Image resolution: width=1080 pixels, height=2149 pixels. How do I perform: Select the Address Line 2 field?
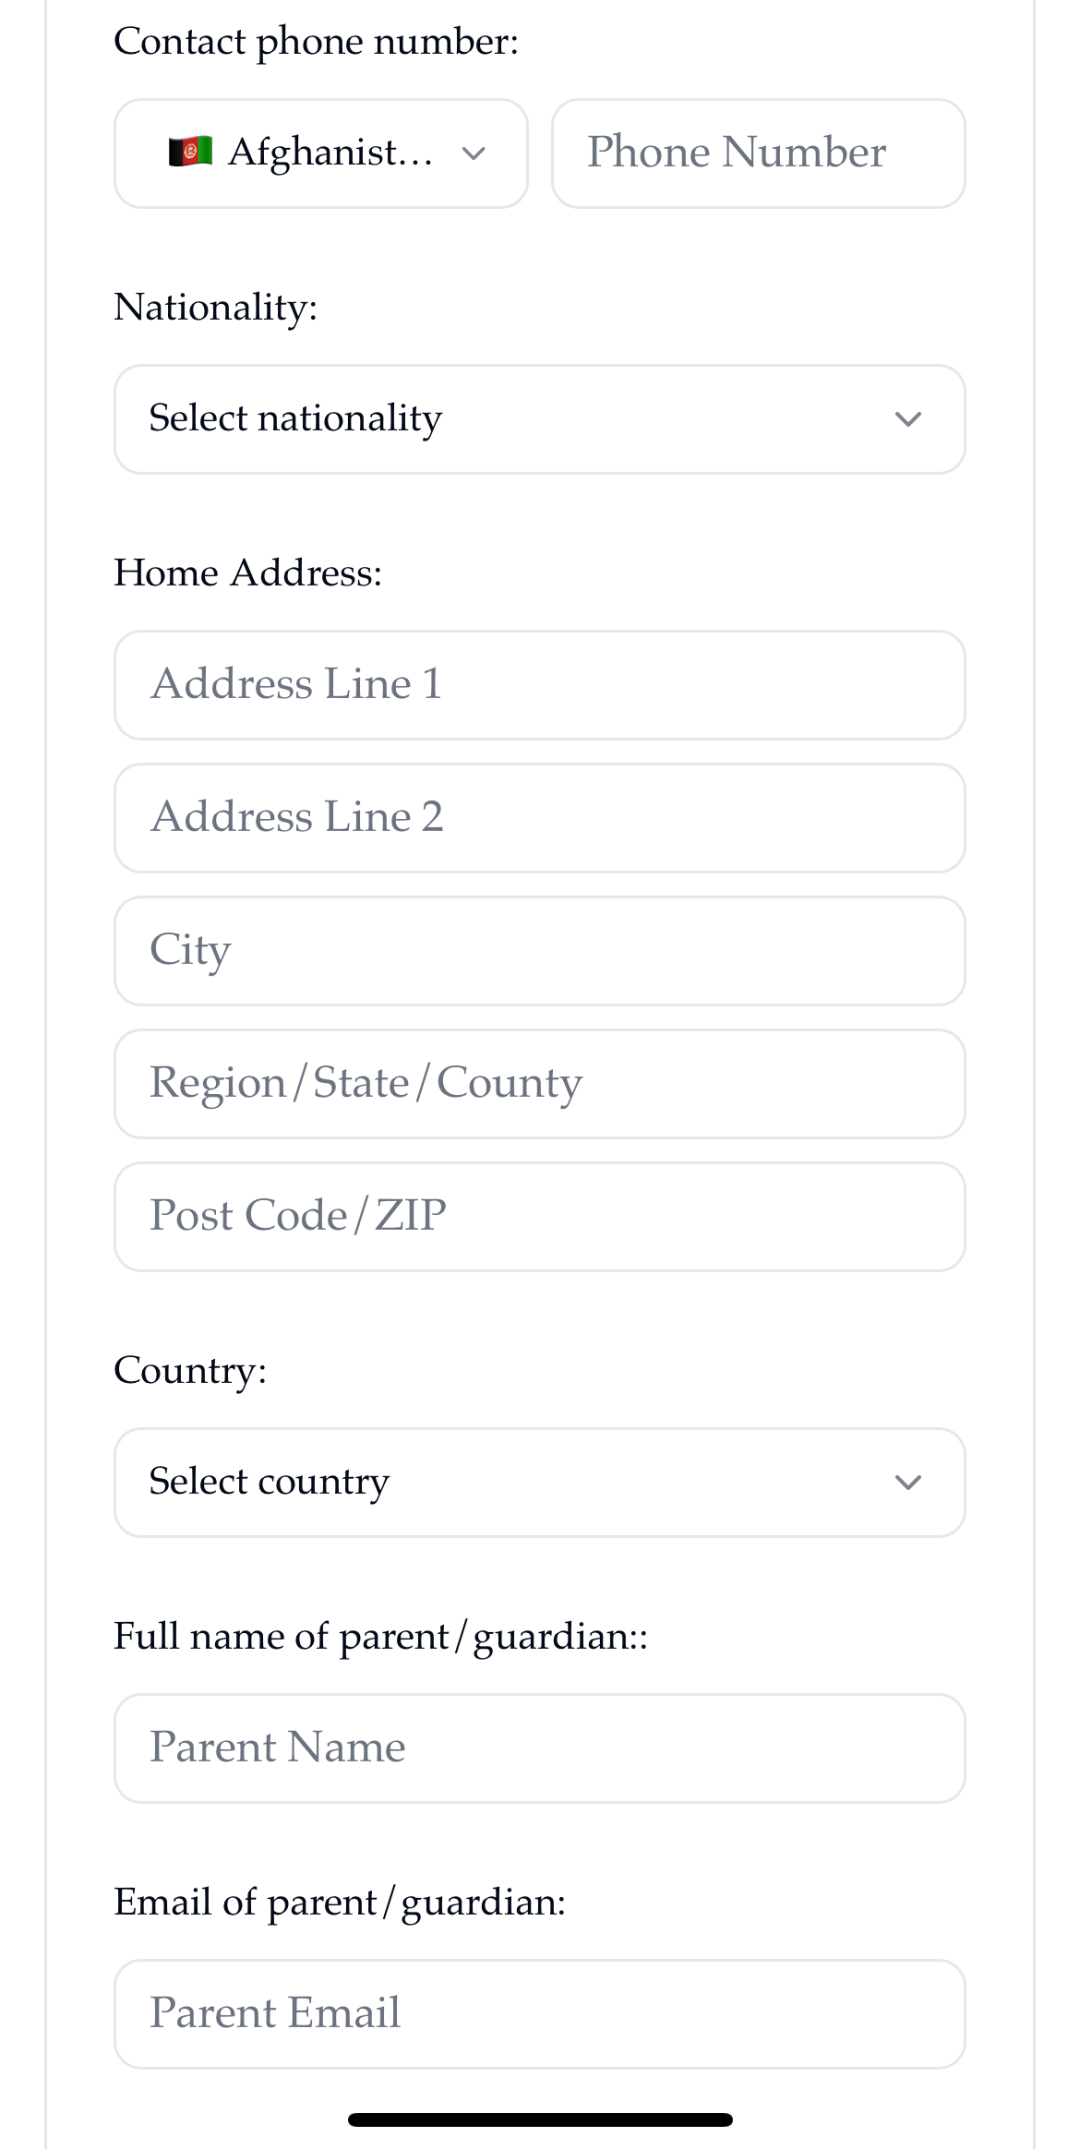pos(539,818)
